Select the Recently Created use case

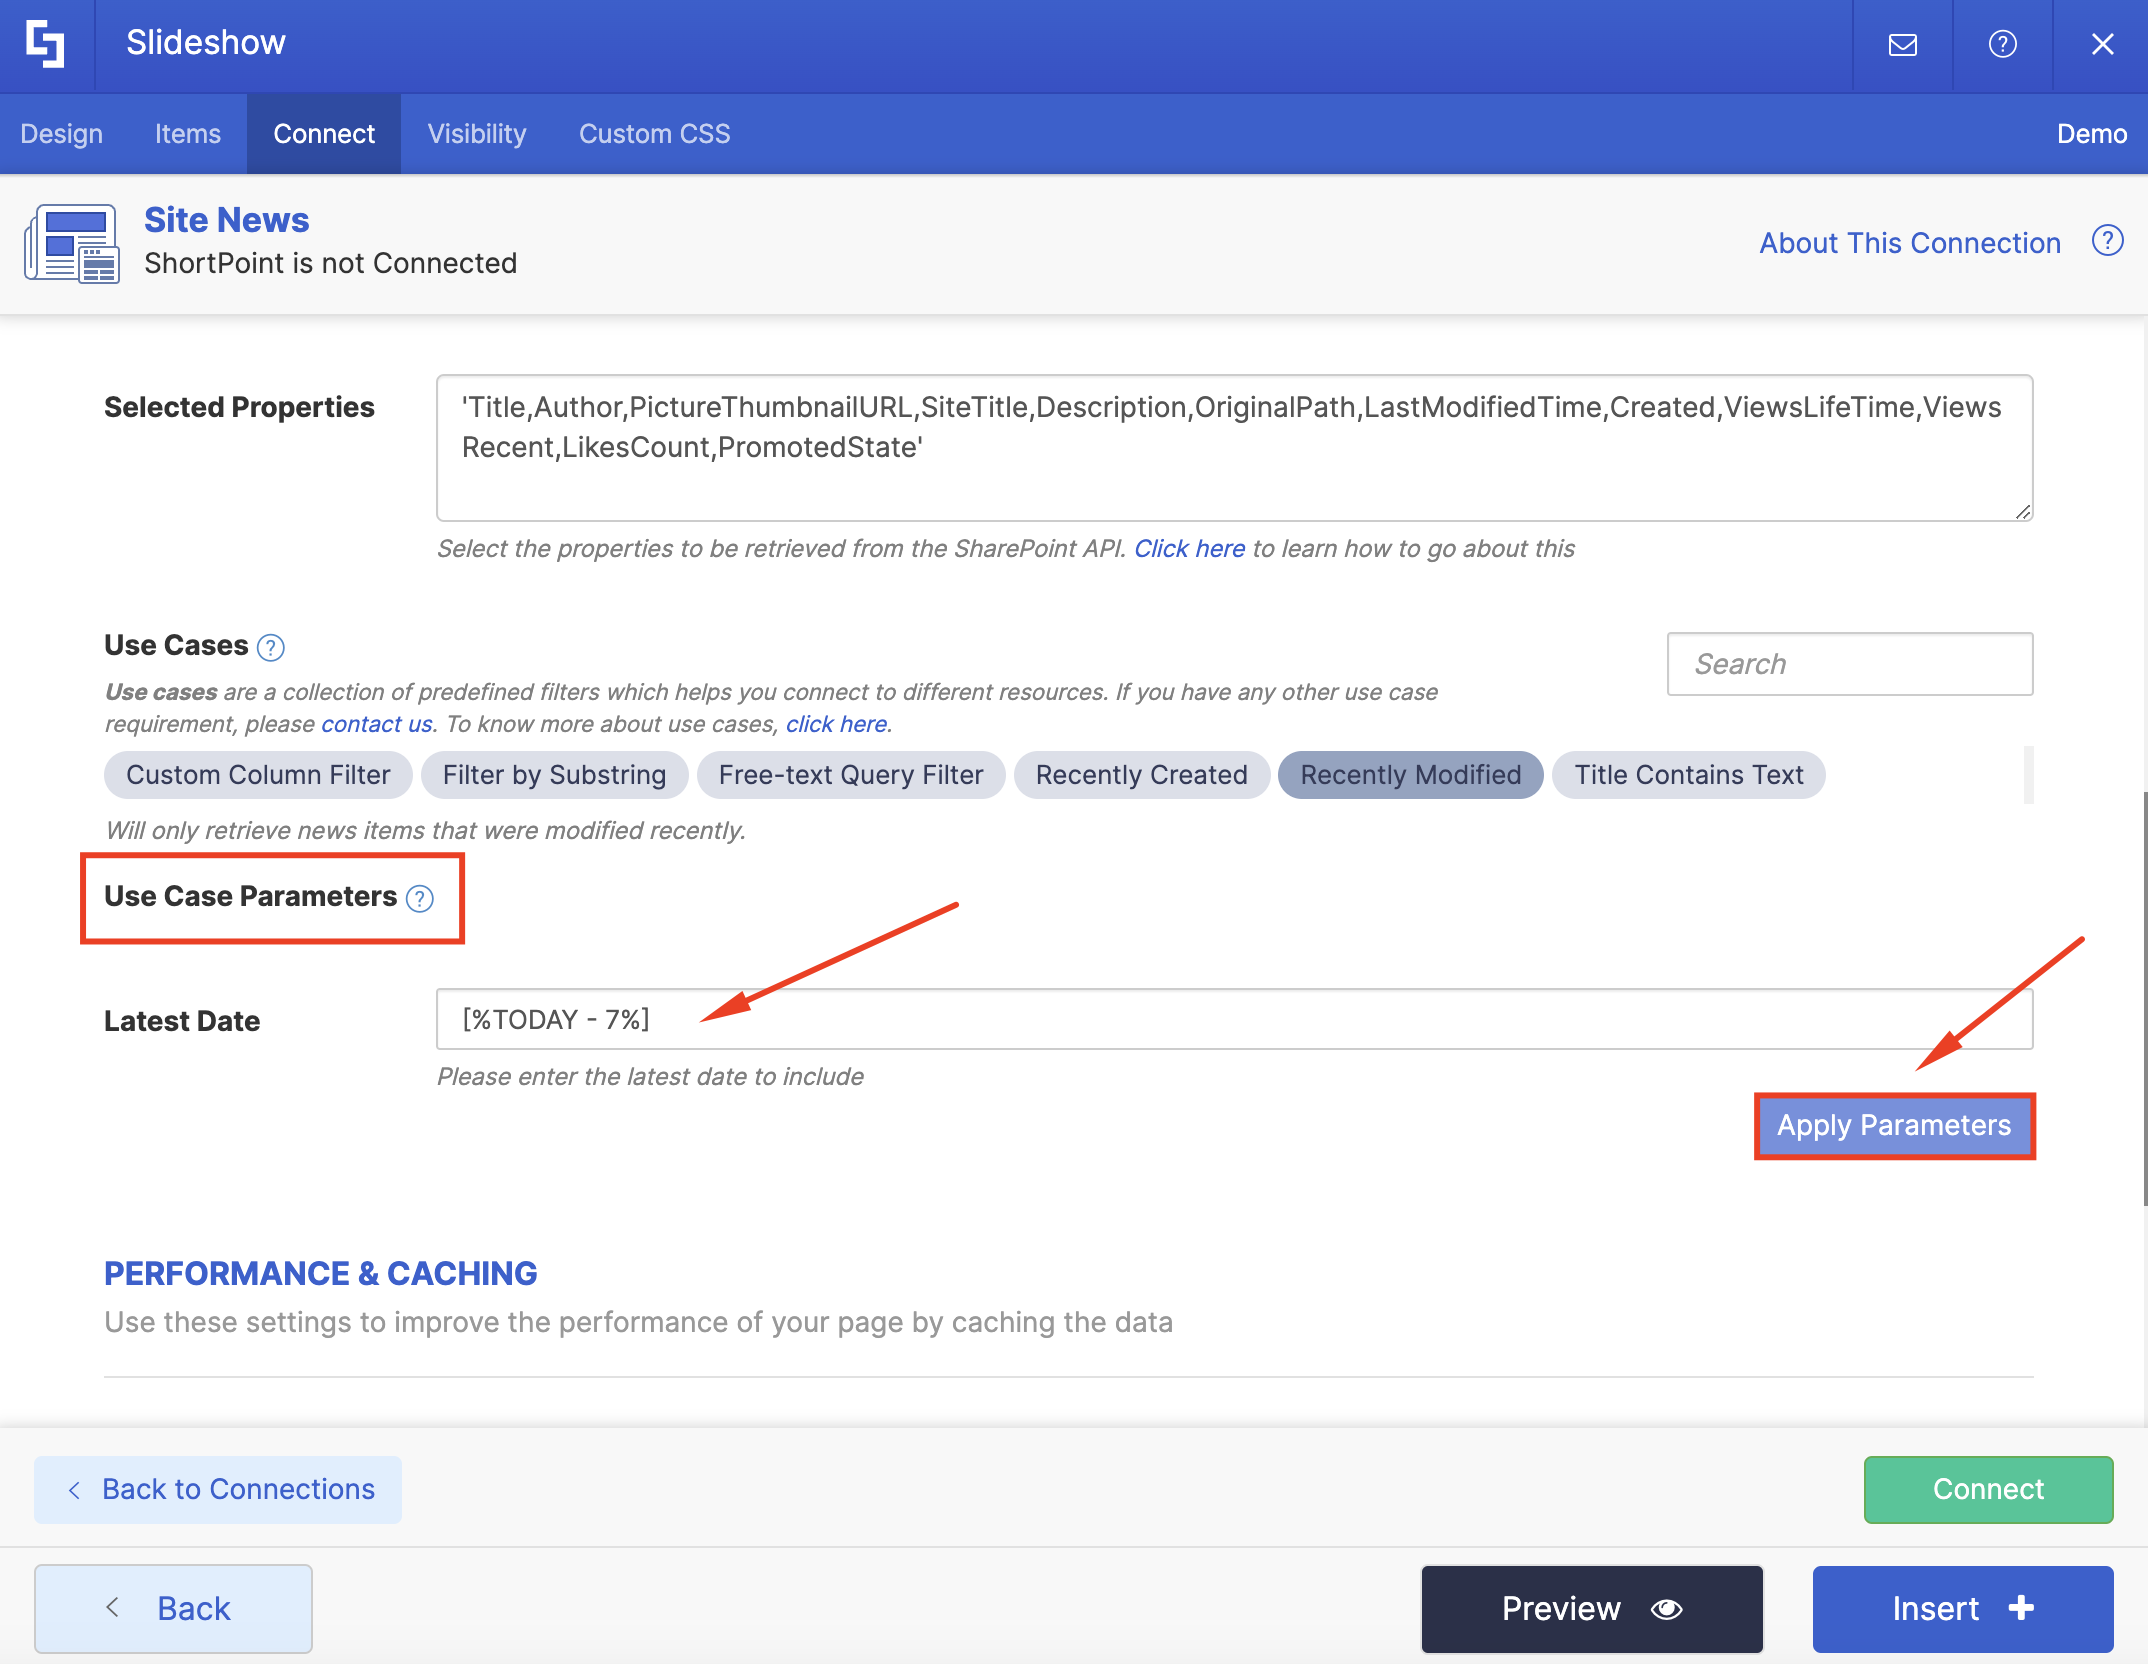(x=1141, y=775)
